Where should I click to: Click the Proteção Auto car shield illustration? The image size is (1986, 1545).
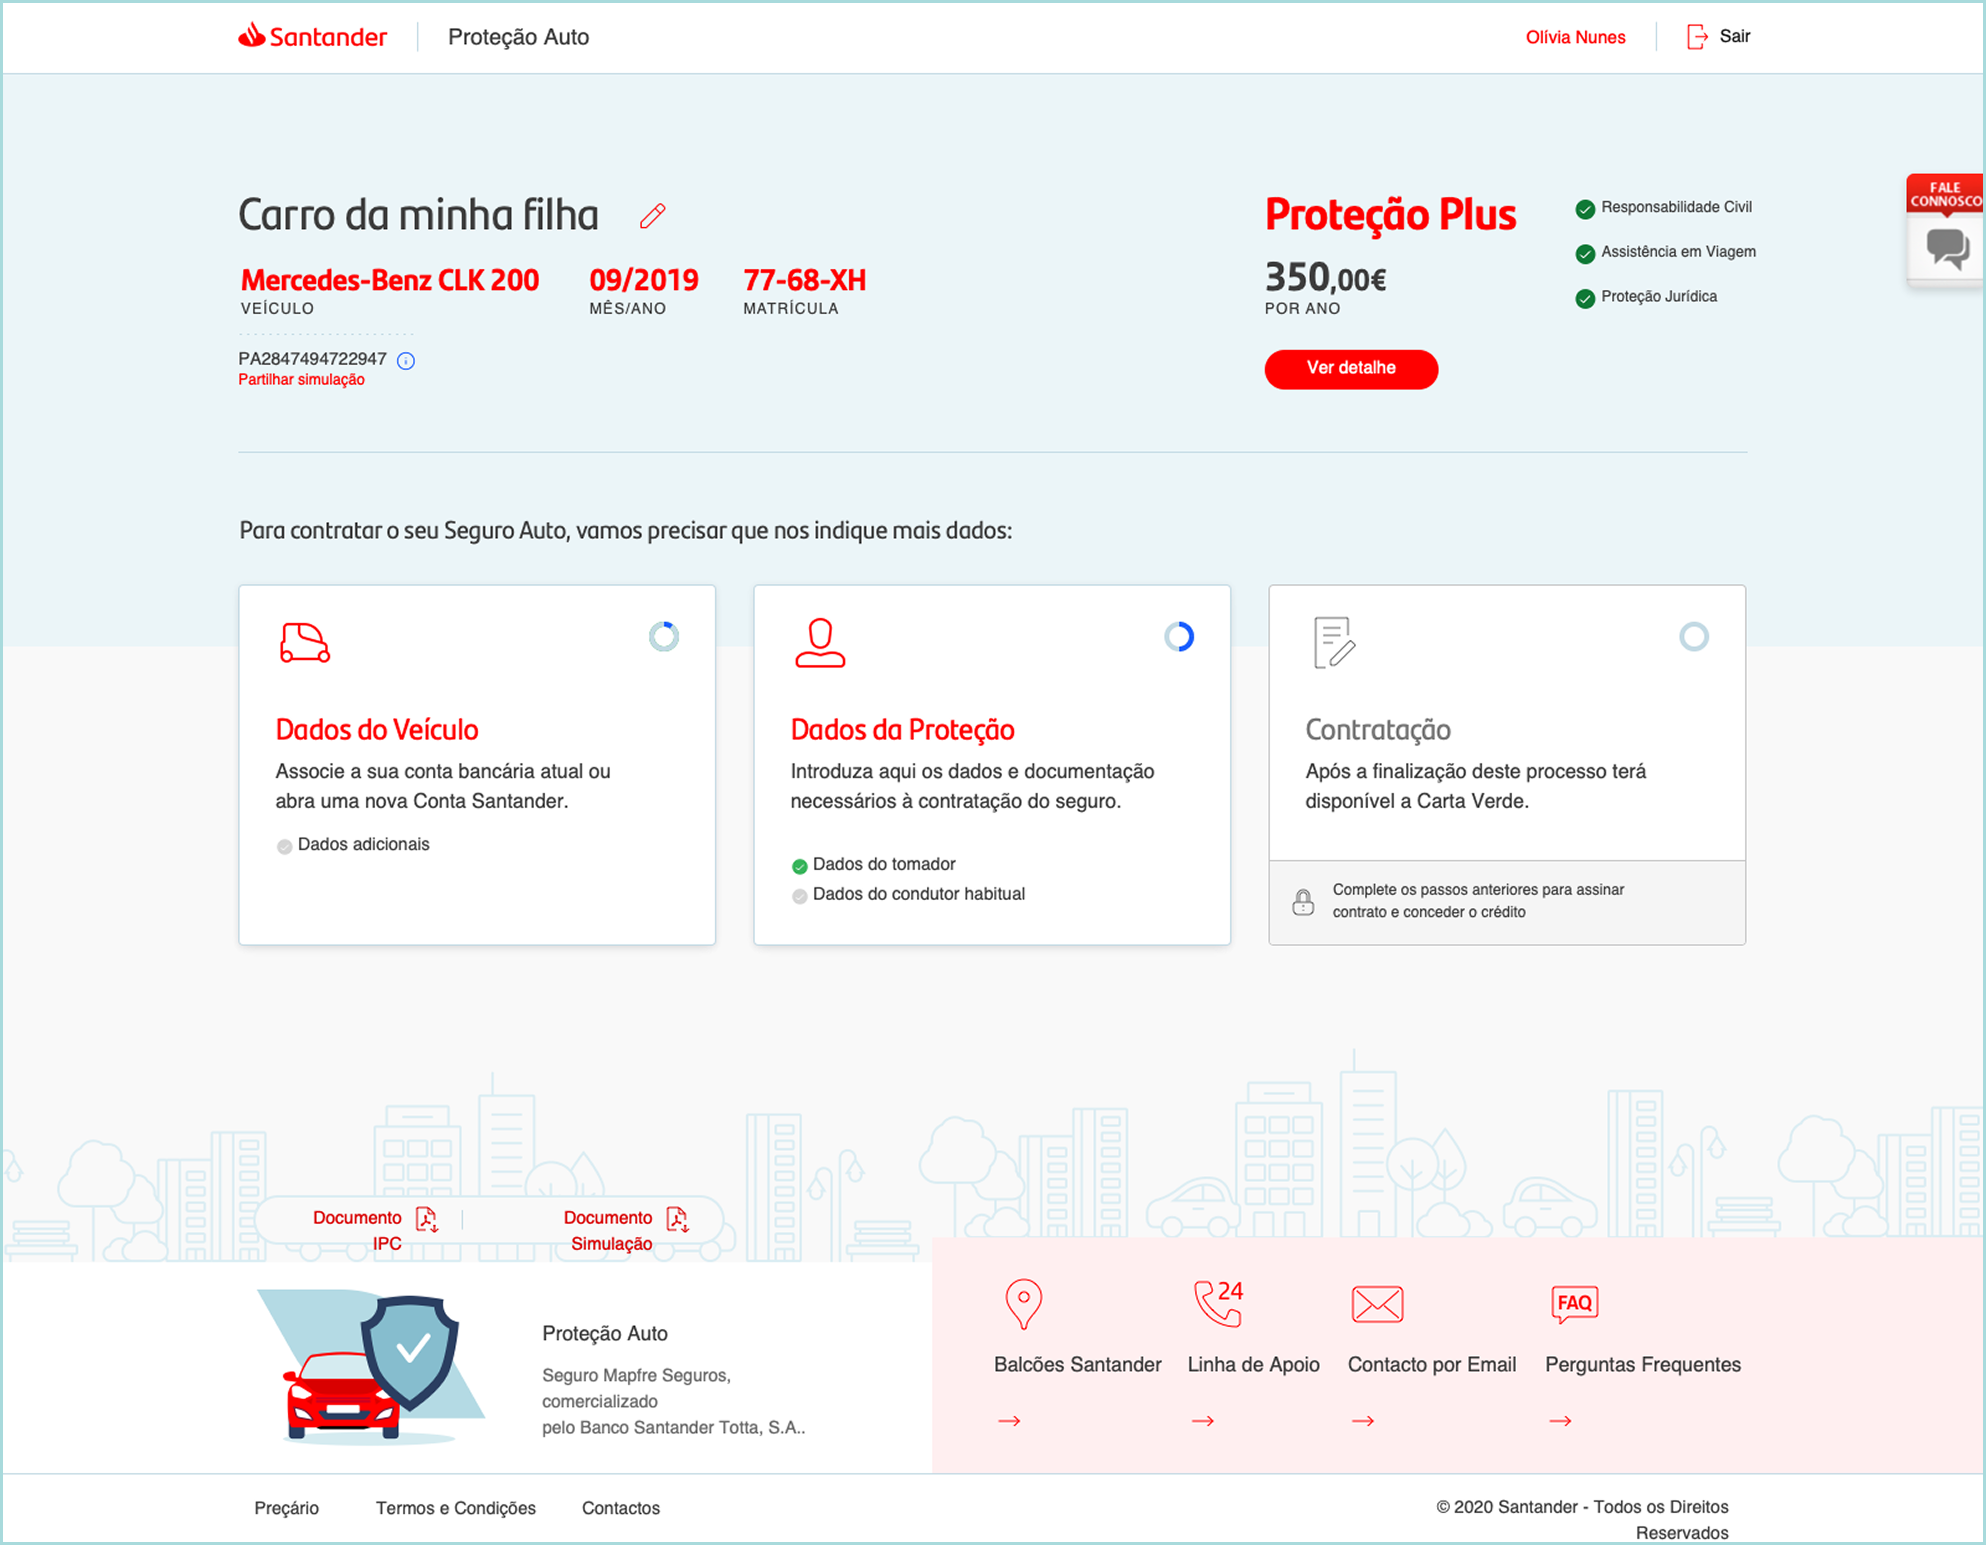371,1368
